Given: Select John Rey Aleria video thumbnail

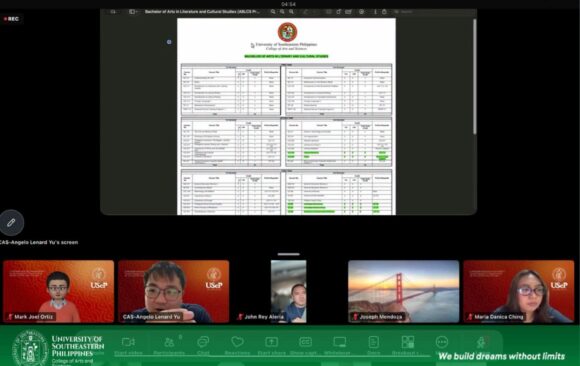Looking at the screenshot, I should click(x=289, y=291).
